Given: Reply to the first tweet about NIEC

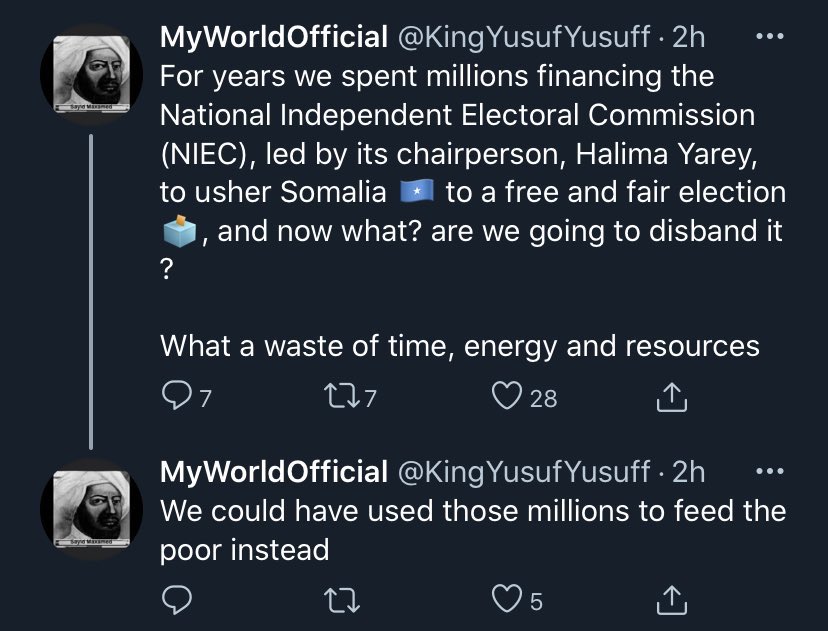Looking at the screenshot, I should 177,396.
